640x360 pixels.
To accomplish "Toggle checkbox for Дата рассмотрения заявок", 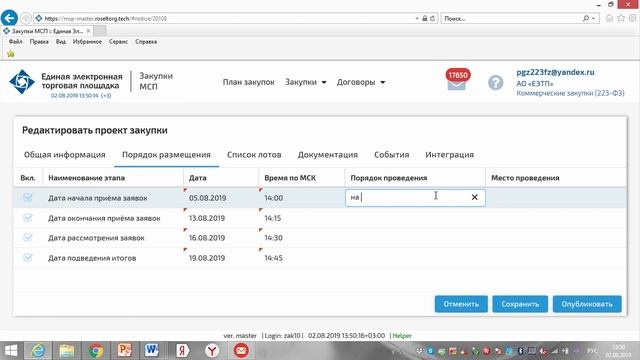I will click(28, 238).
